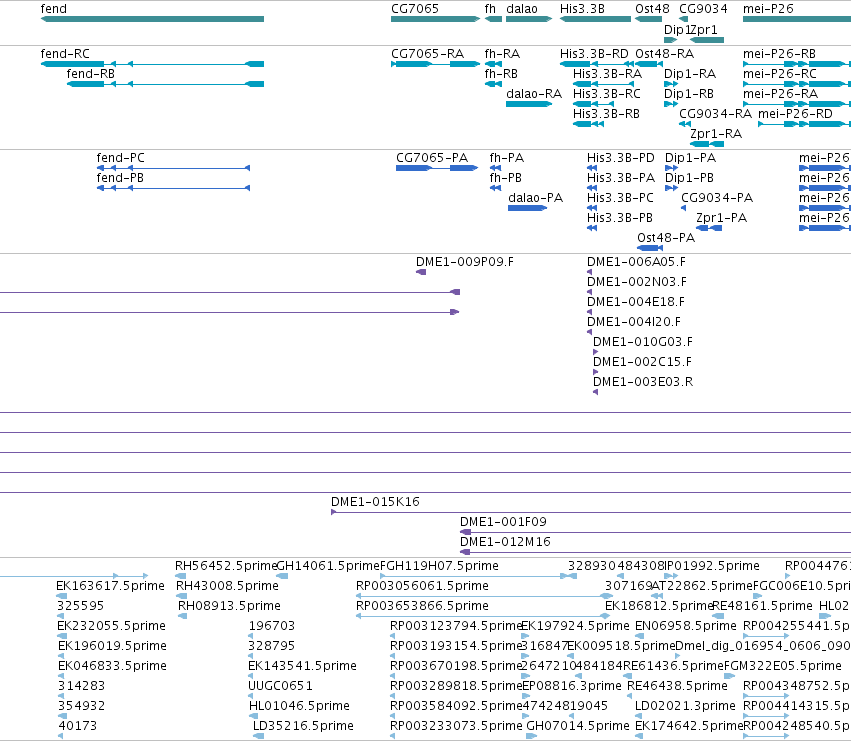851x741 pixels.
Task: Click the Ost48 gene label
Action: [x=652, y=9]
